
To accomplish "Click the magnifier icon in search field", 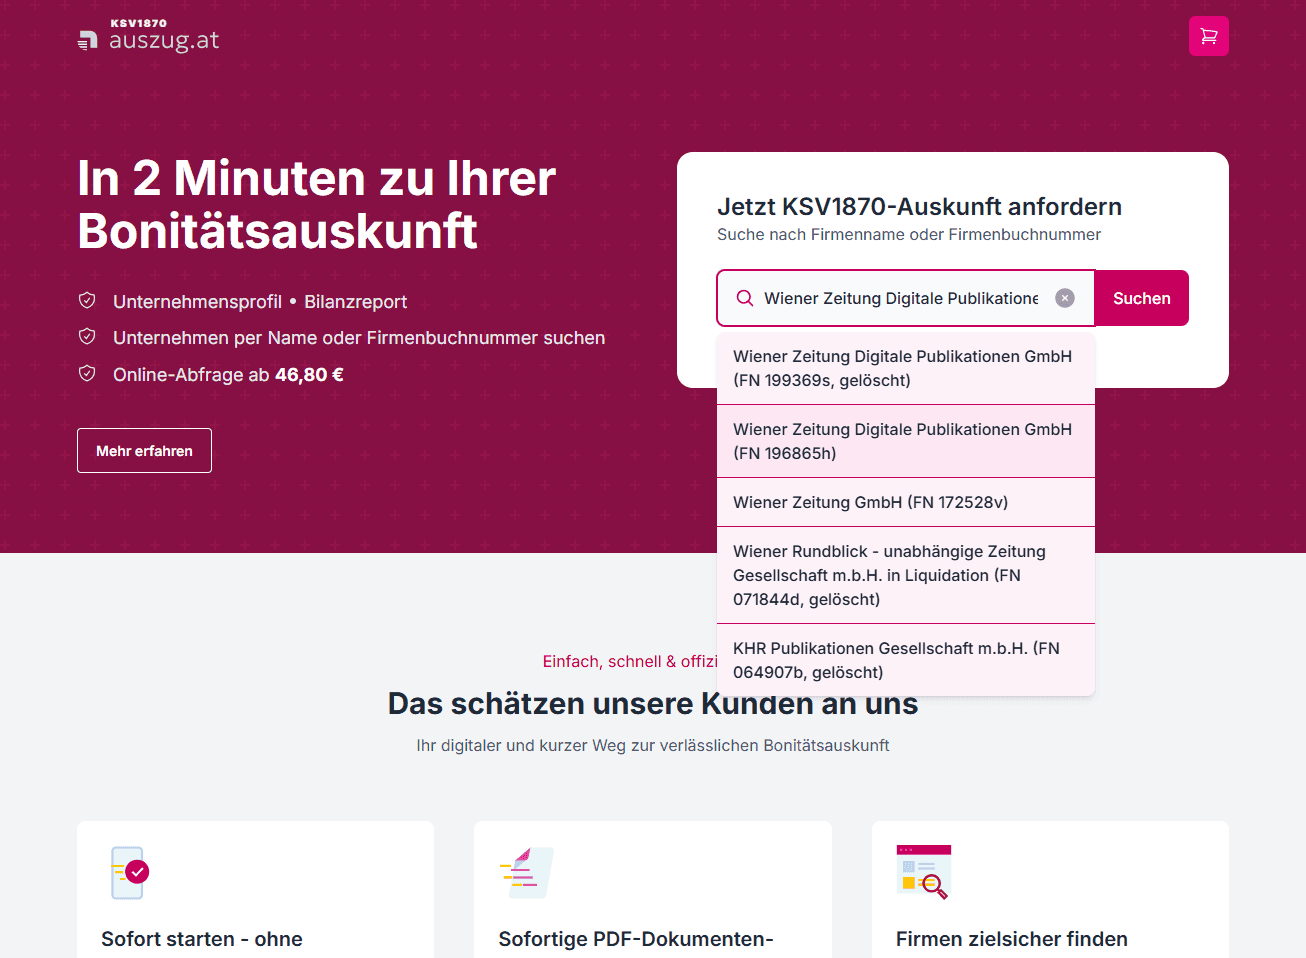I will tap(745, 298).
